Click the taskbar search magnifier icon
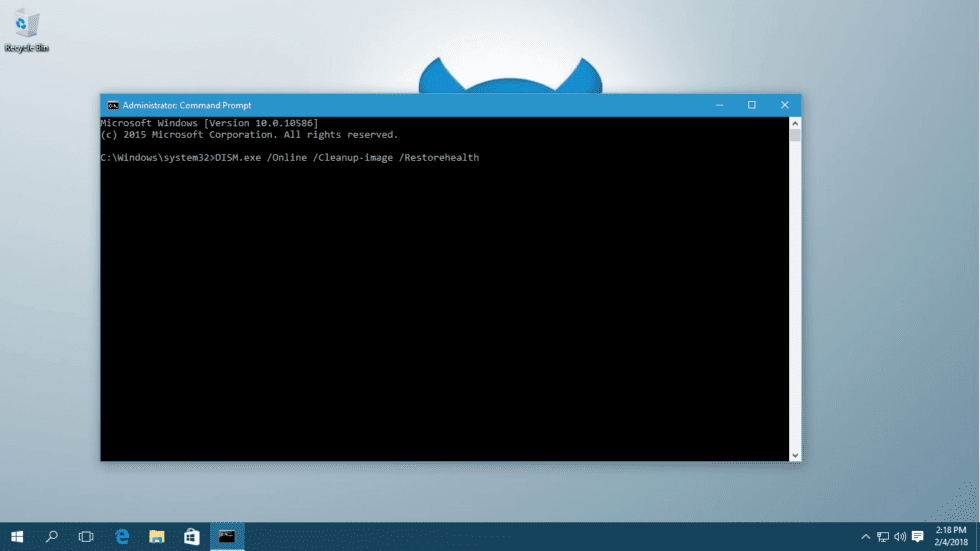This screenshot has width=980, height=551. pos(52,537)
